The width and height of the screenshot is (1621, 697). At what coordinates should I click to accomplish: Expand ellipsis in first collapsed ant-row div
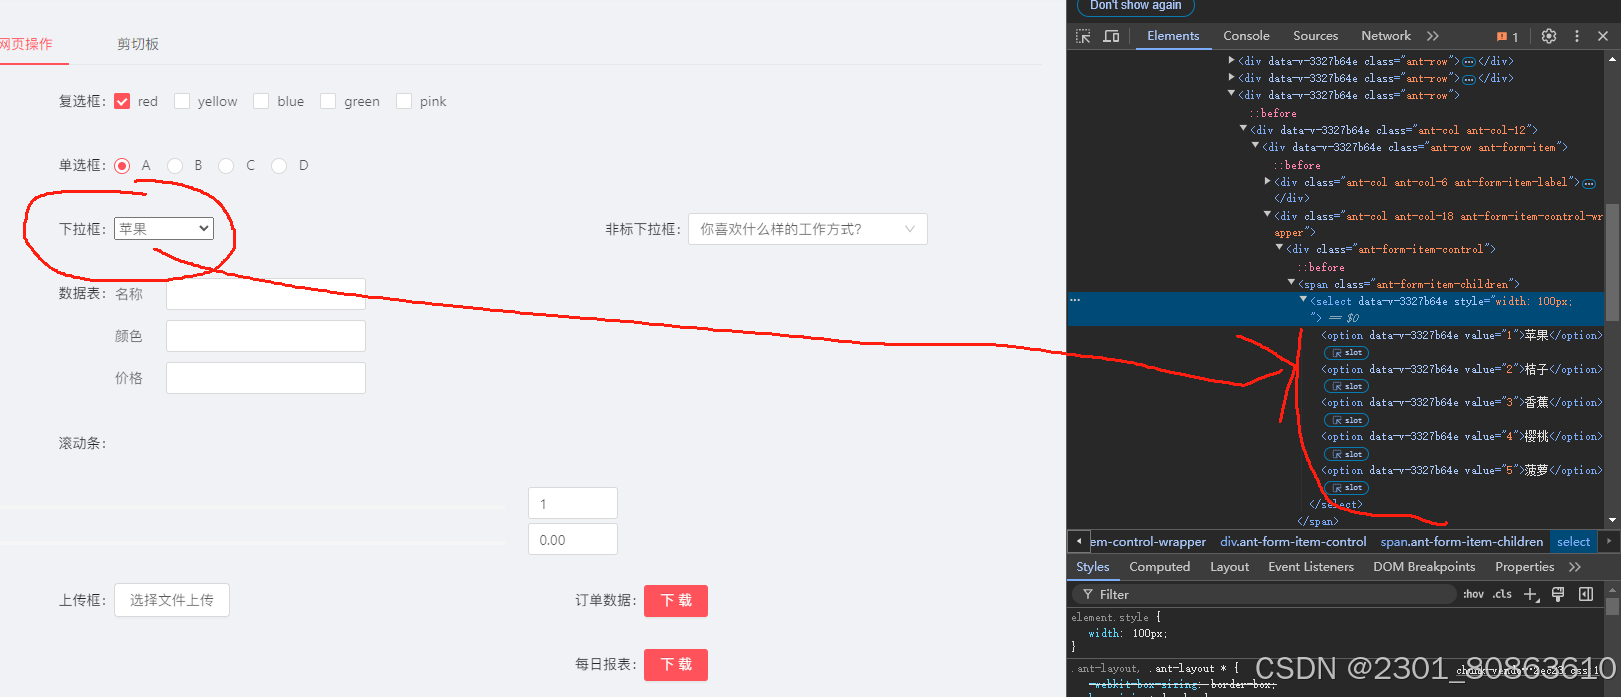(x=1469, y=62)
